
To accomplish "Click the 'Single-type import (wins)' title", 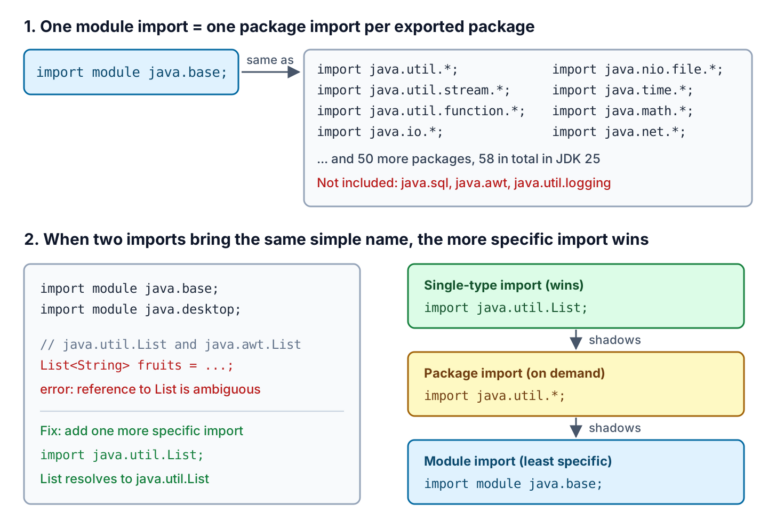I will [x=504, y=286].
